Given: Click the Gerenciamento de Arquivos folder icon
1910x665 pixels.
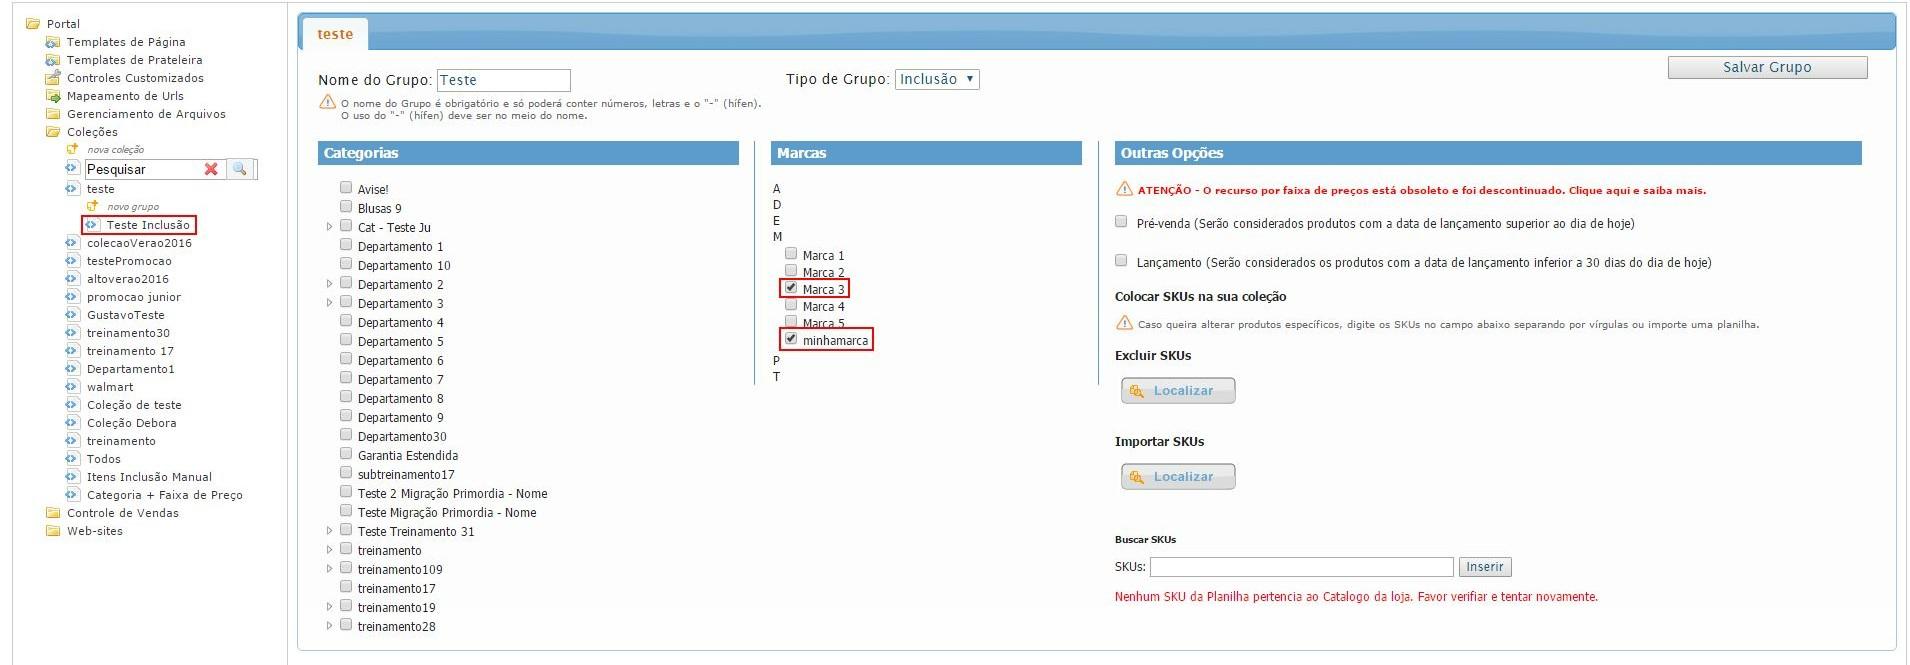Looking at the screenshot, I should 53,114.
